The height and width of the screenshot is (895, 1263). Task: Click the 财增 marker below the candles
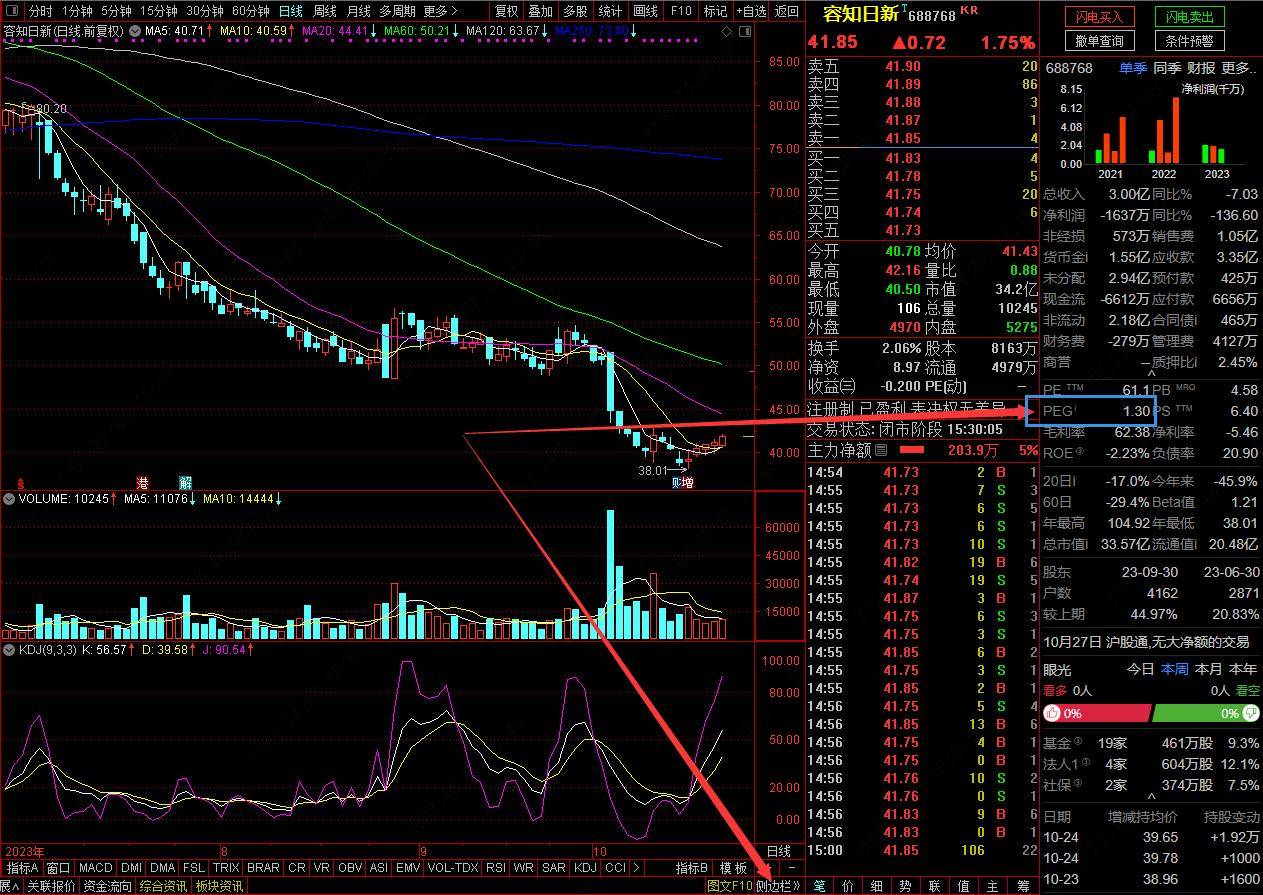683,483
